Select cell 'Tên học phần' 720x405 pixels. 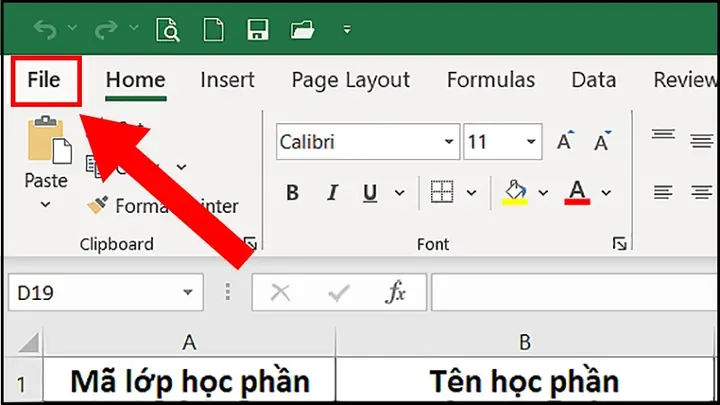tap(527, 382)
